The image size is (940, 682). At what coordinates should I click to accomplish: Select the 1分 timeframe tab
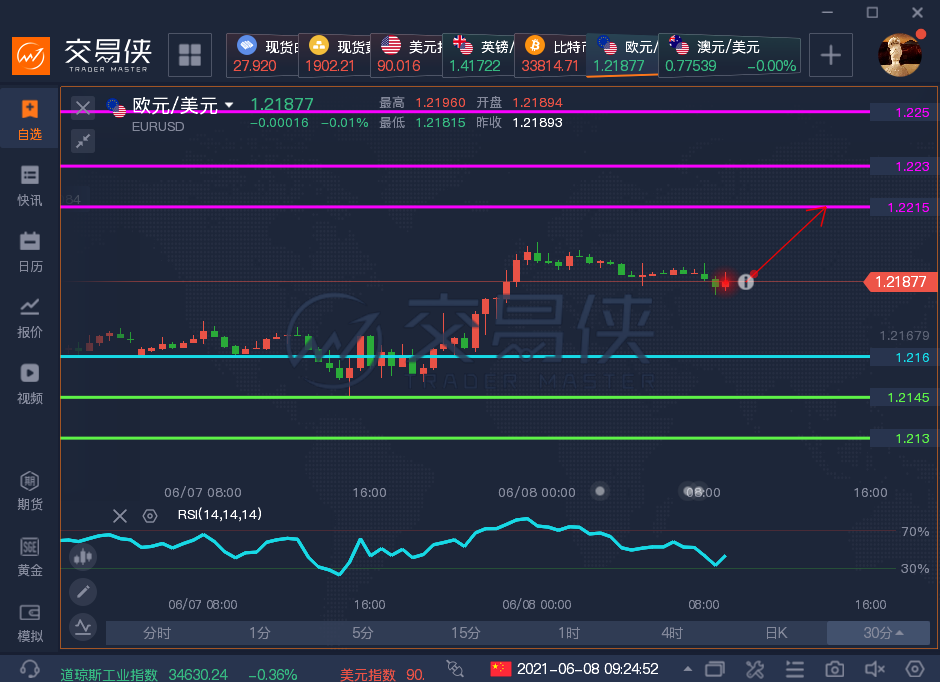click(x=260, y=633)
